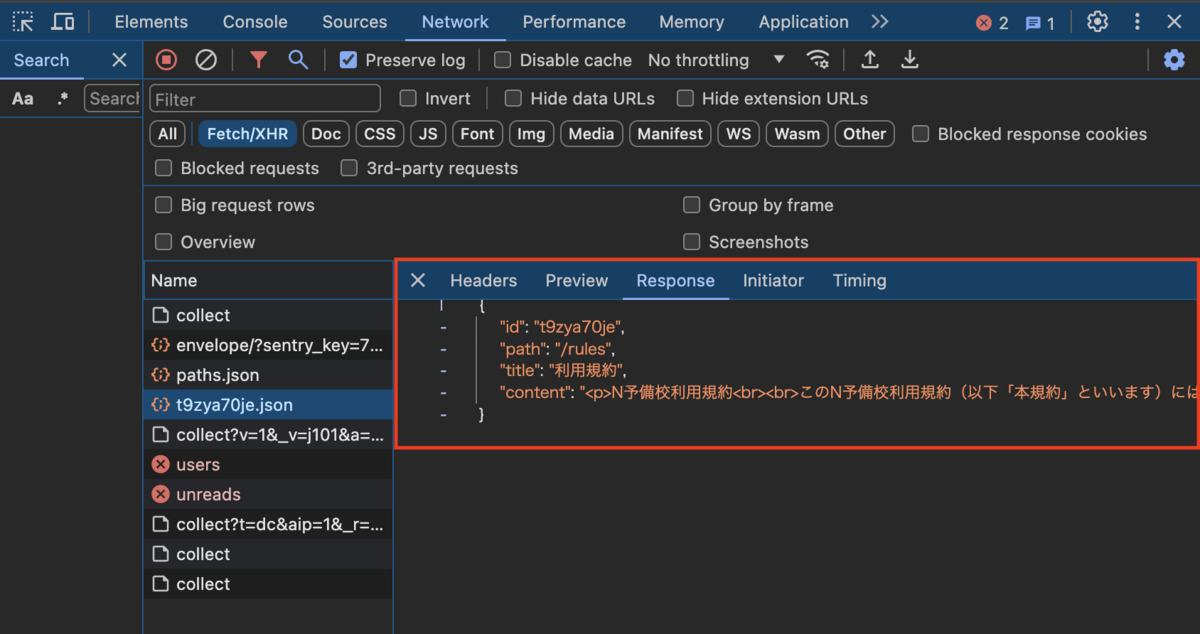Select the Media filter type
Image resolution: width=1200 pixels, height=634 pixels.
tap(591, 134)
